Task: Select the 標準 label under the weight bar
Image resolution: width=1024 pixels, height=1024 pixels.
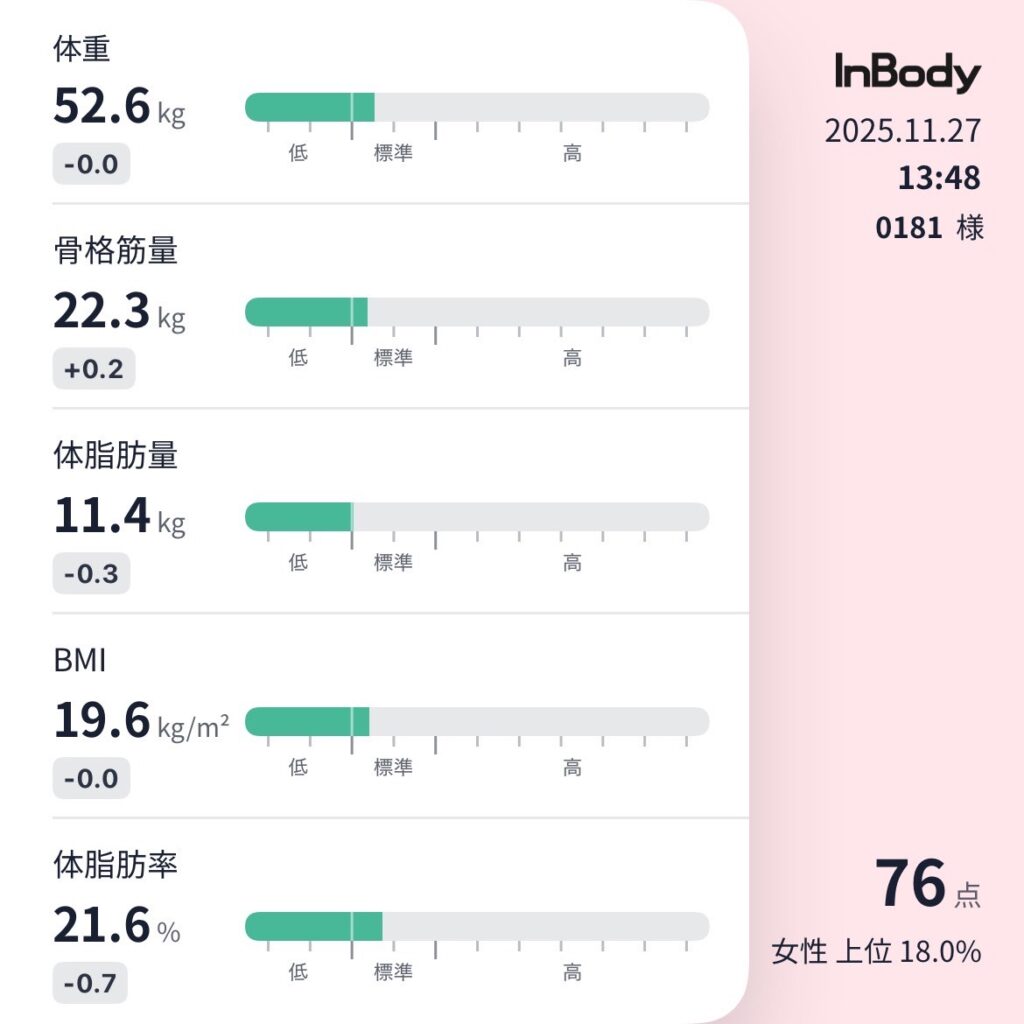Action: coord(393,152)
